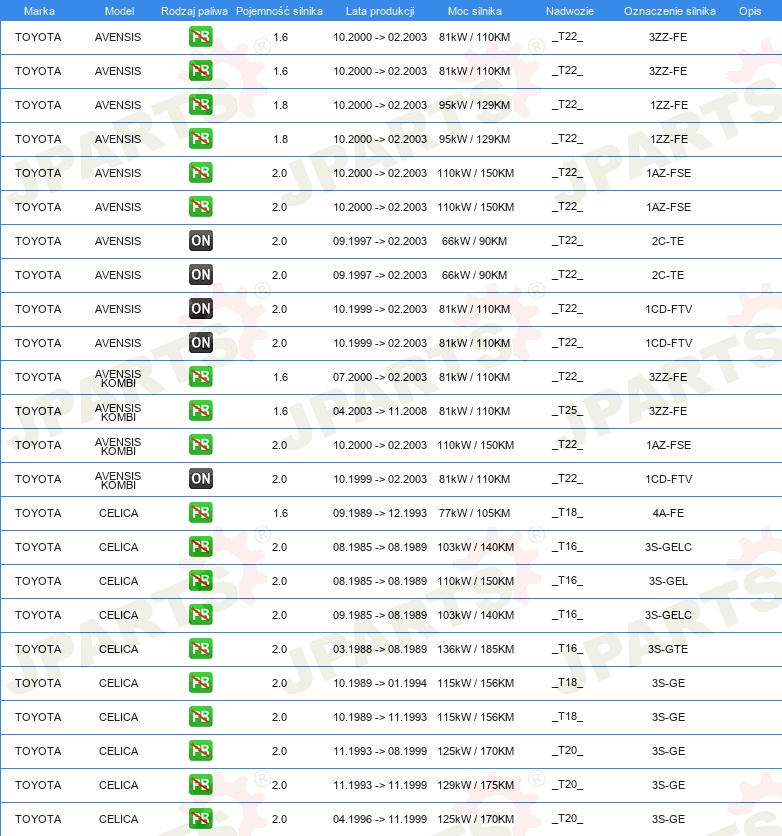Image resolution: width=782 pixels, height=836 pixels.
Task: Click the 129kW / 175KM power value
Action: [x=475, y=785]
